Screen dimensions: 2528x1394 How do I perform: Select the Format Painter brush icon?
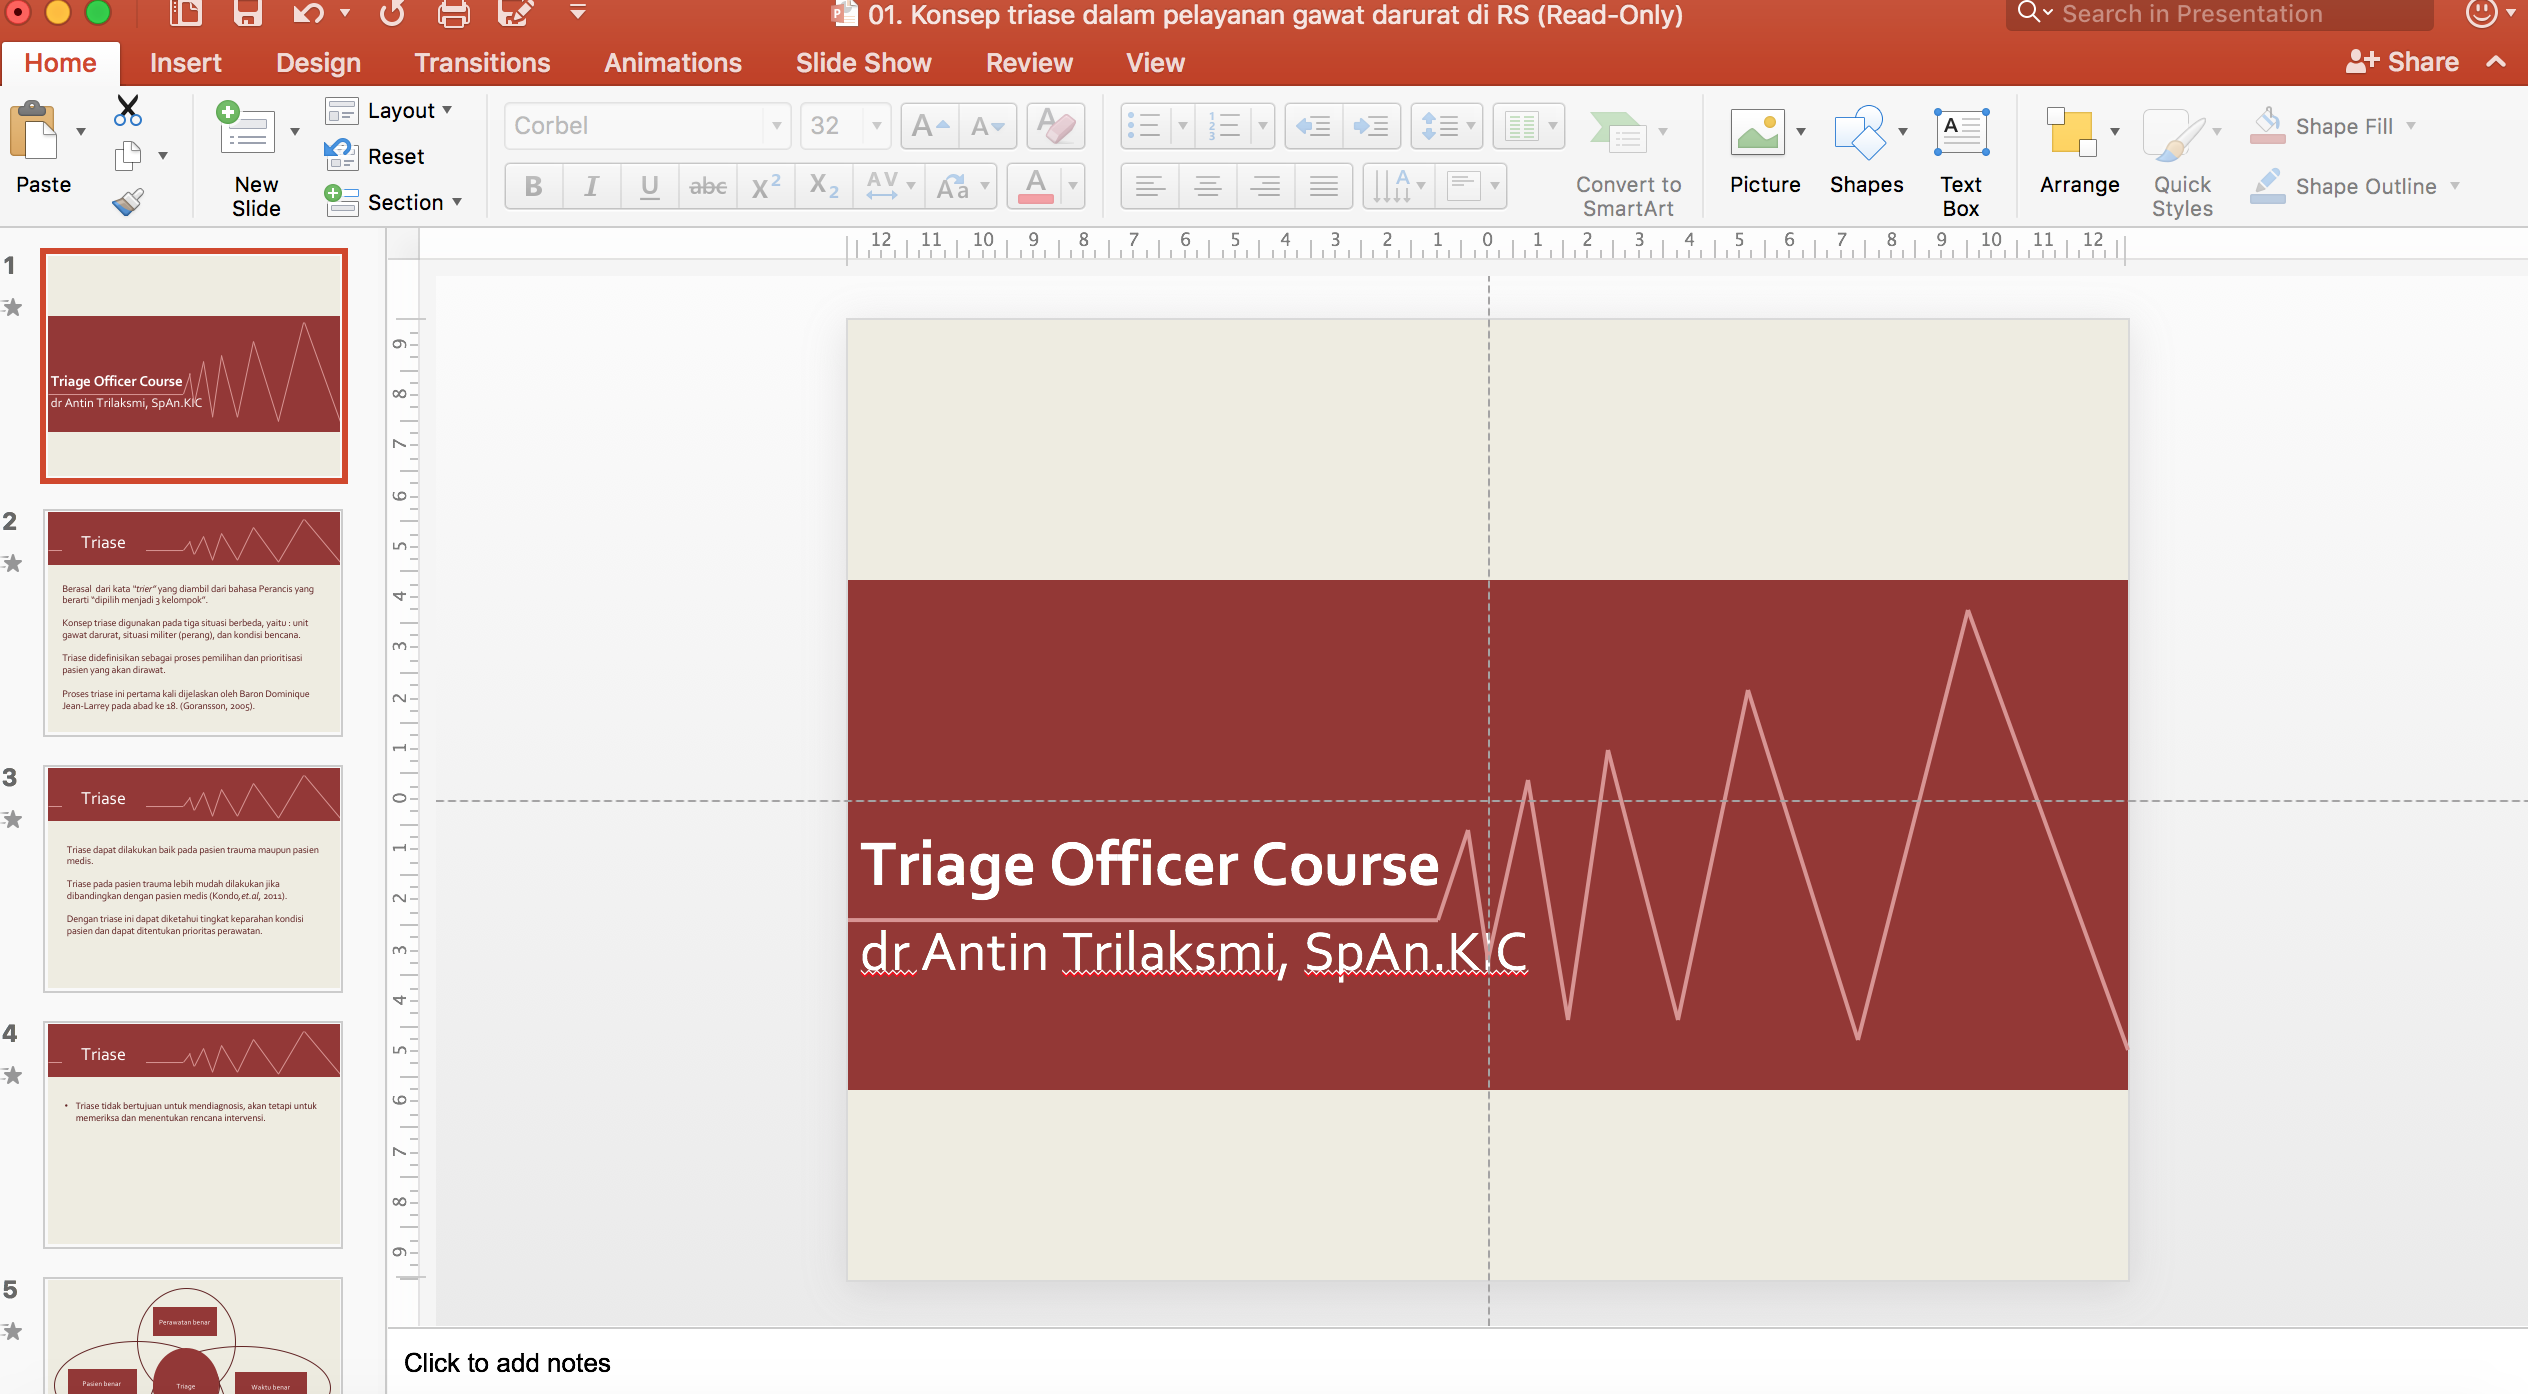[127, 202]
